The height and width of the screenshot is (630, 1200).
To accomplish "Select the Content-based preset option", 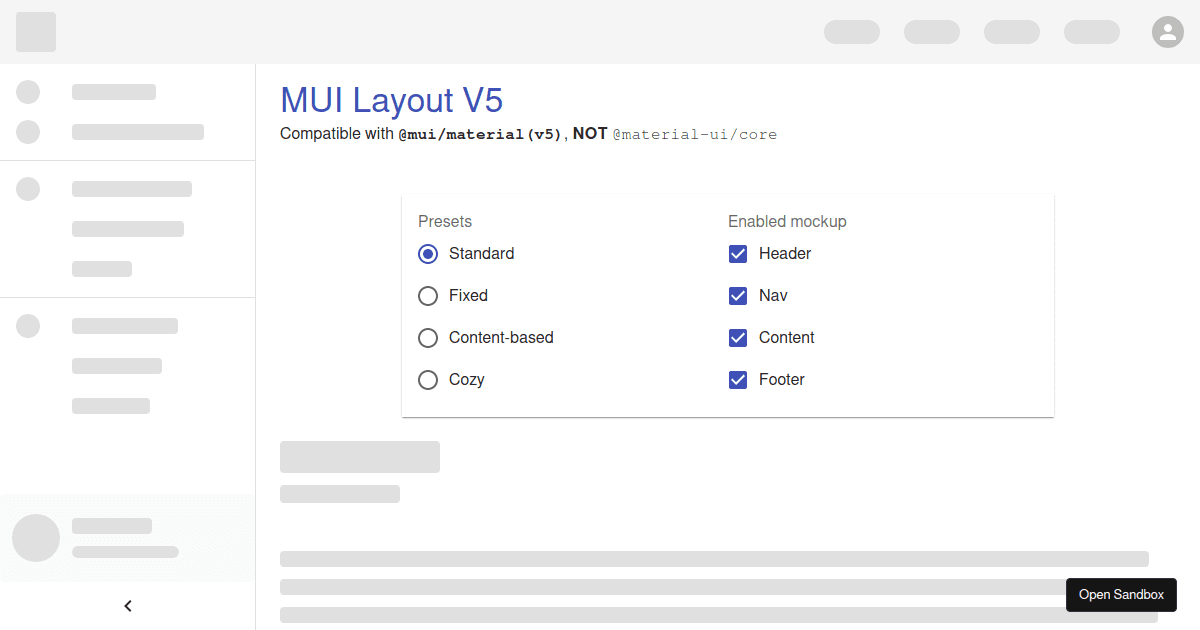I will pyautogui.click(x=428, y=337).
